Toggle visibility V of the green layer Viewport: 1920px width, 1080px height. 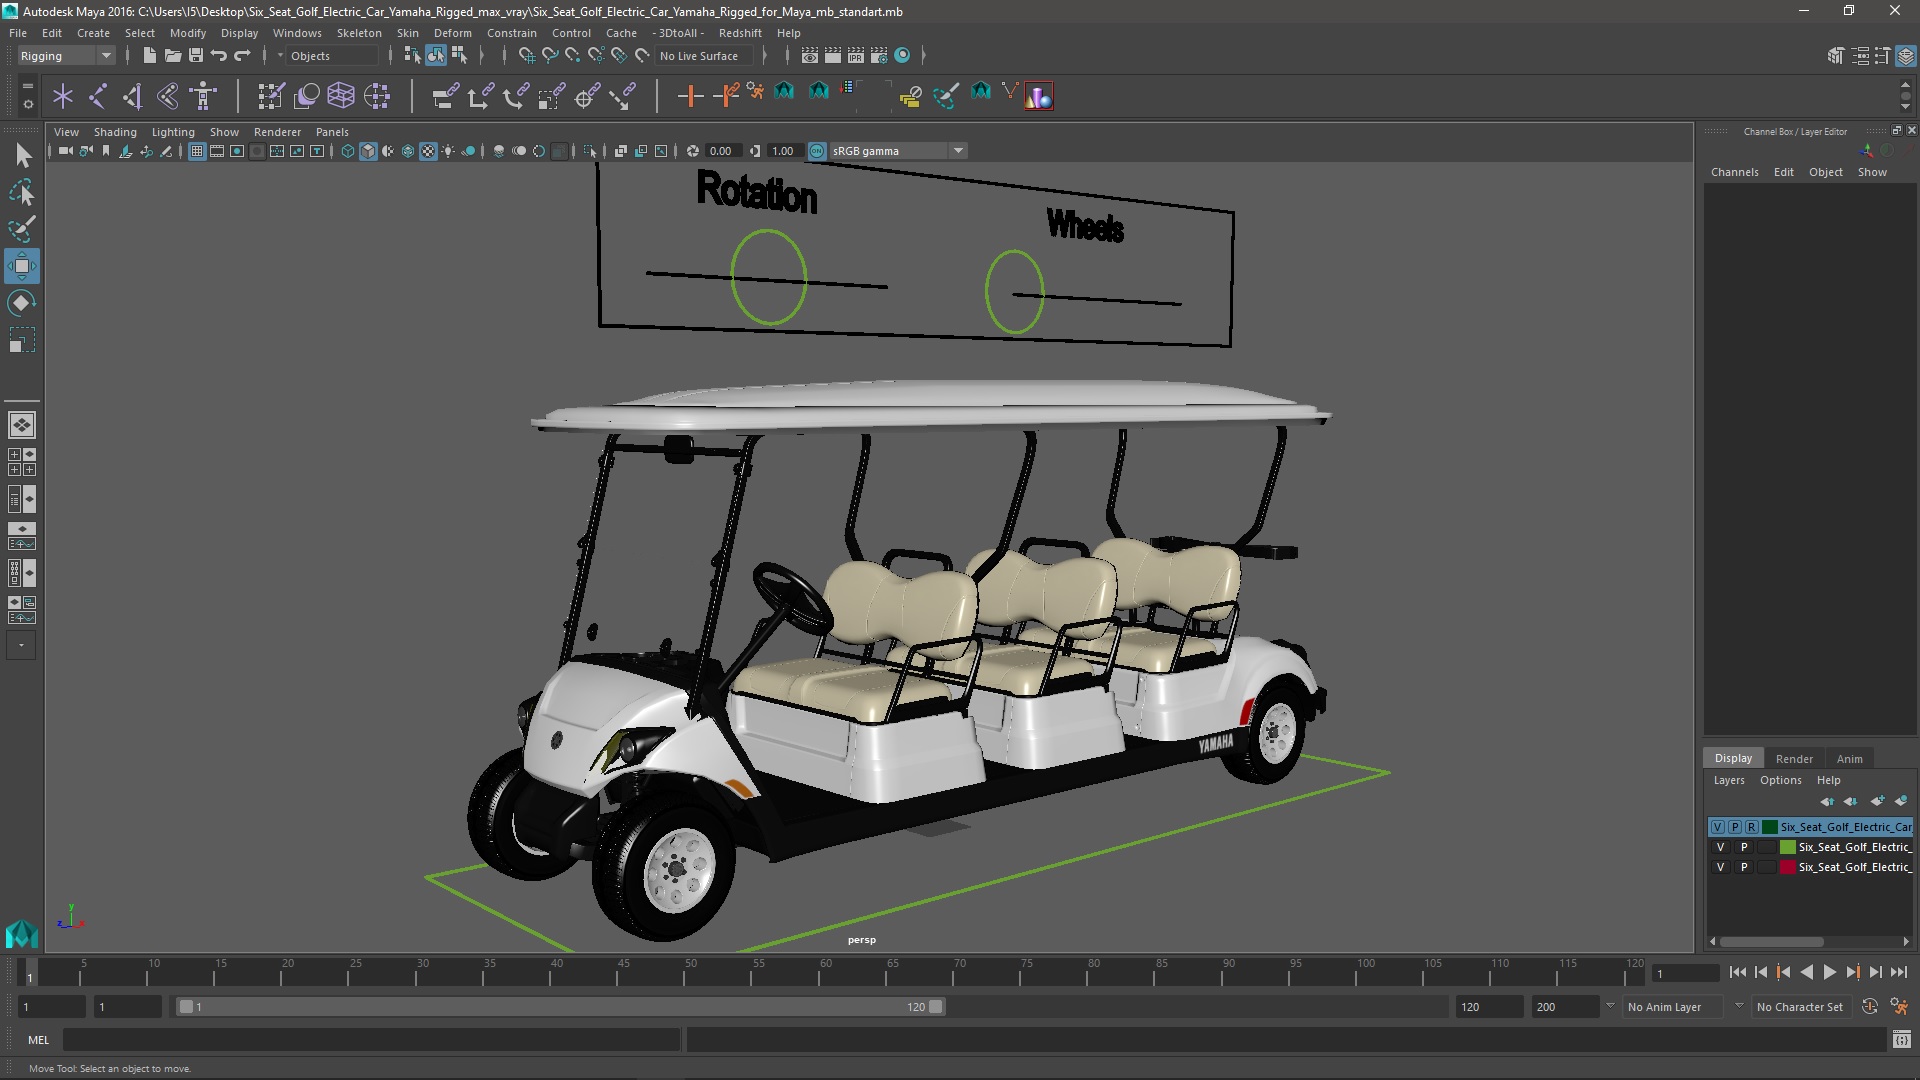click(1720, 847)
